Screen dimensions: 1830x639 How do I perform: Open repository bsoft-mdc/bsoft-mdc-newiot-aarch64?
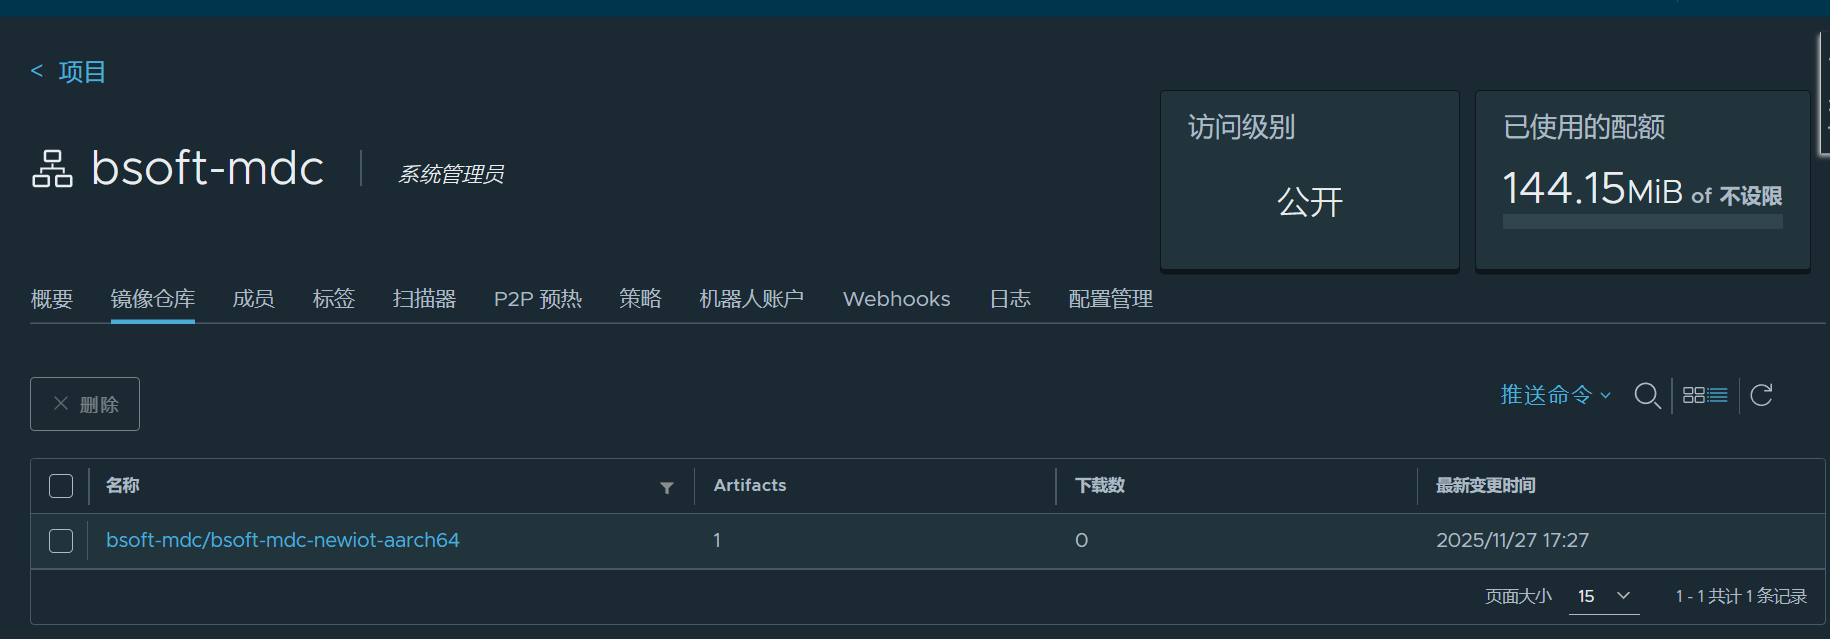pyautogui.click(x=283, y=540)
